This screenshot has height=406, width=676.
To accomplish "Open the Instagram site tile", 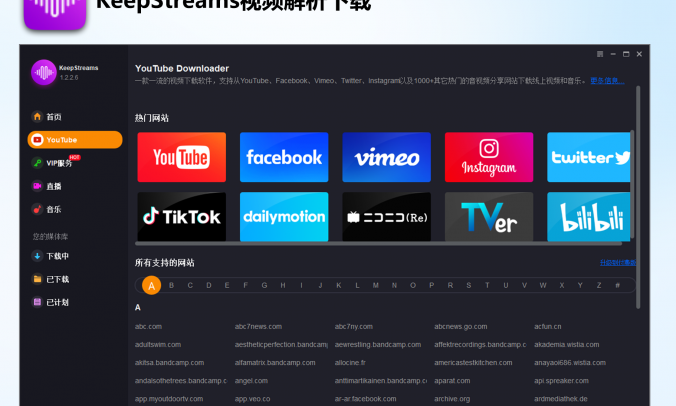I will [489, 157].
